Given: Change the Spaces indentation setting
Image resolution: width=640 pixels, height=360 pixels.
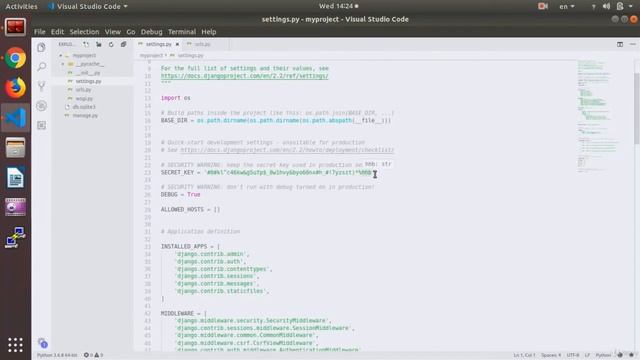Looking at the screenshot, I should tap(551, 355).
